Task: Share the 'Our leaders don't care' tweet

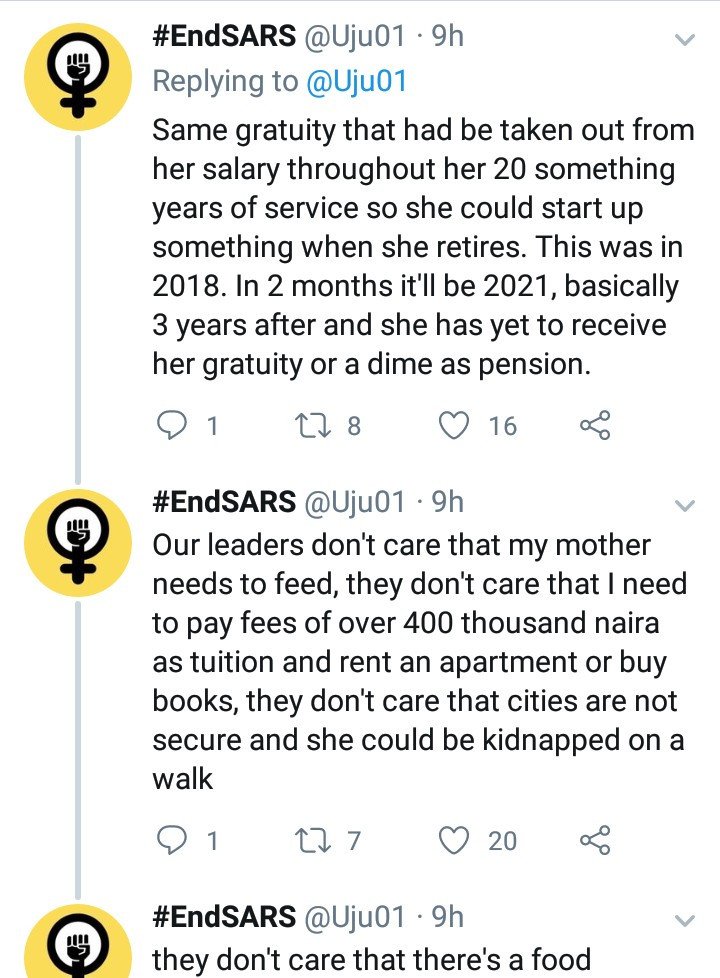Action: (595, 840)
